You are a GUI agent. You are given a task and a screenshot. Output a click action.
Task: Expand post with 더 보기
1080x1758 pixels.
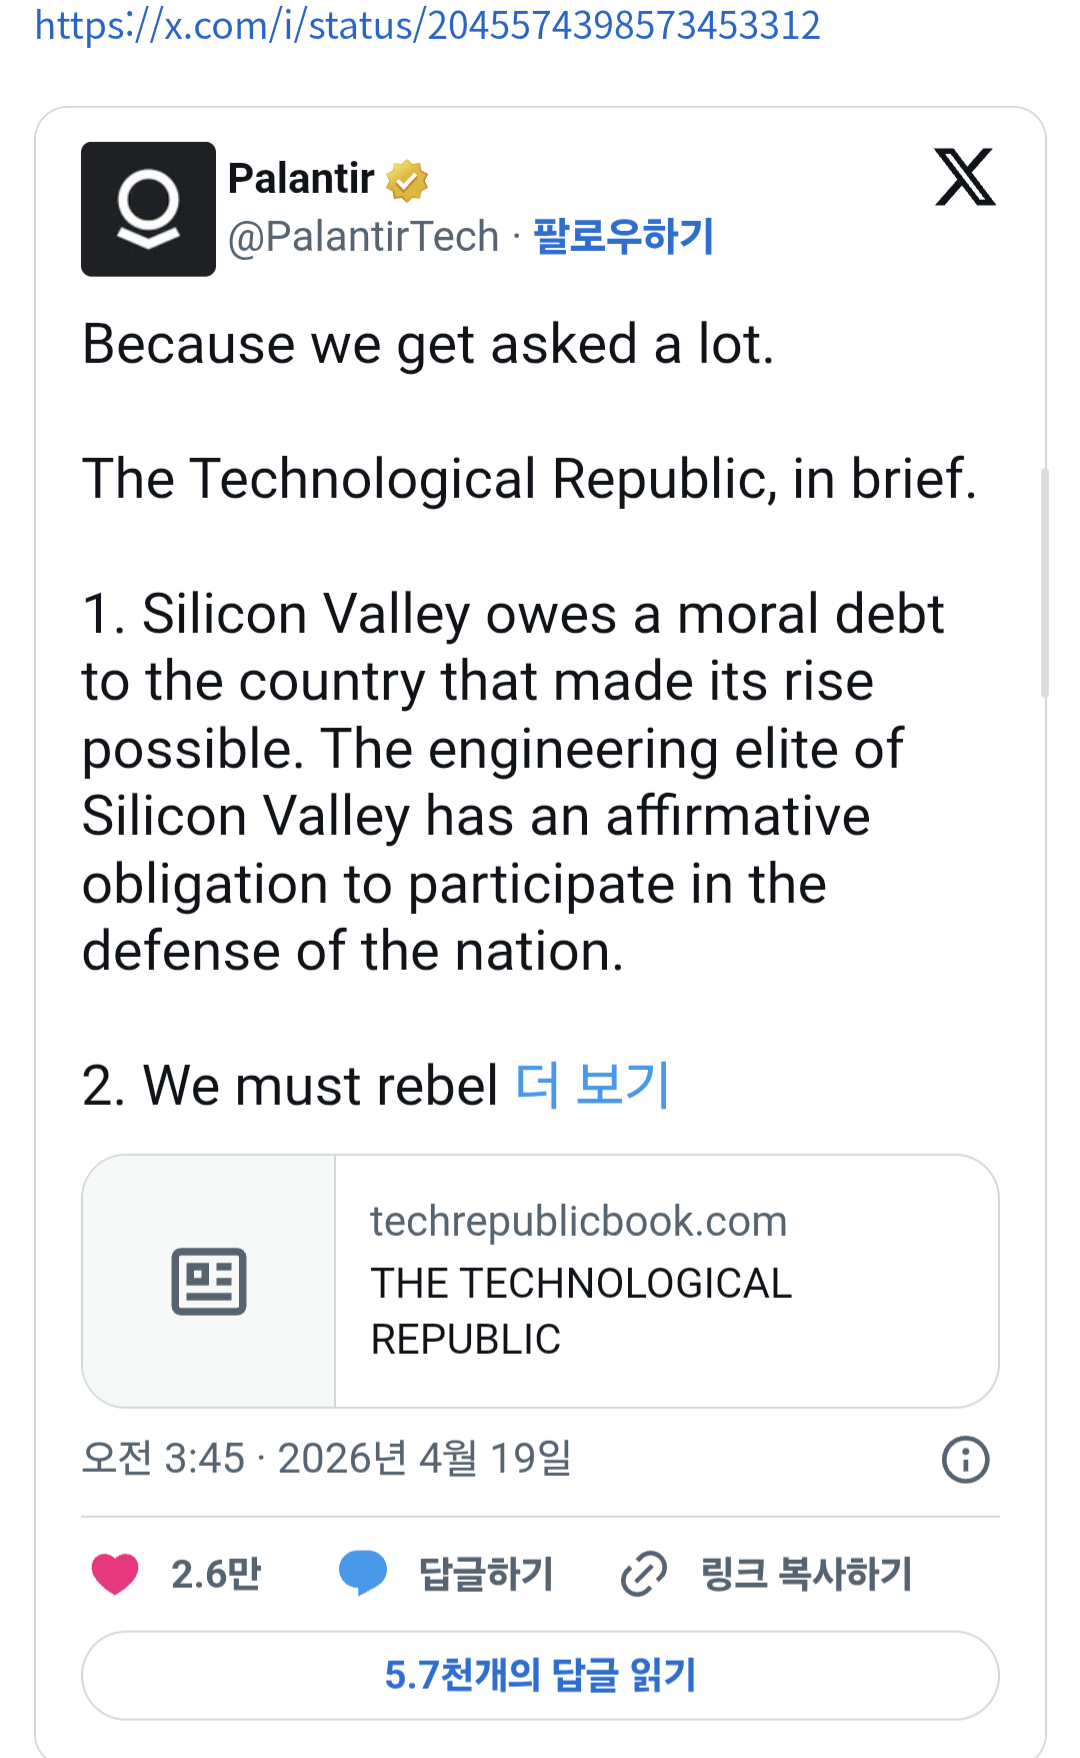592,1085
